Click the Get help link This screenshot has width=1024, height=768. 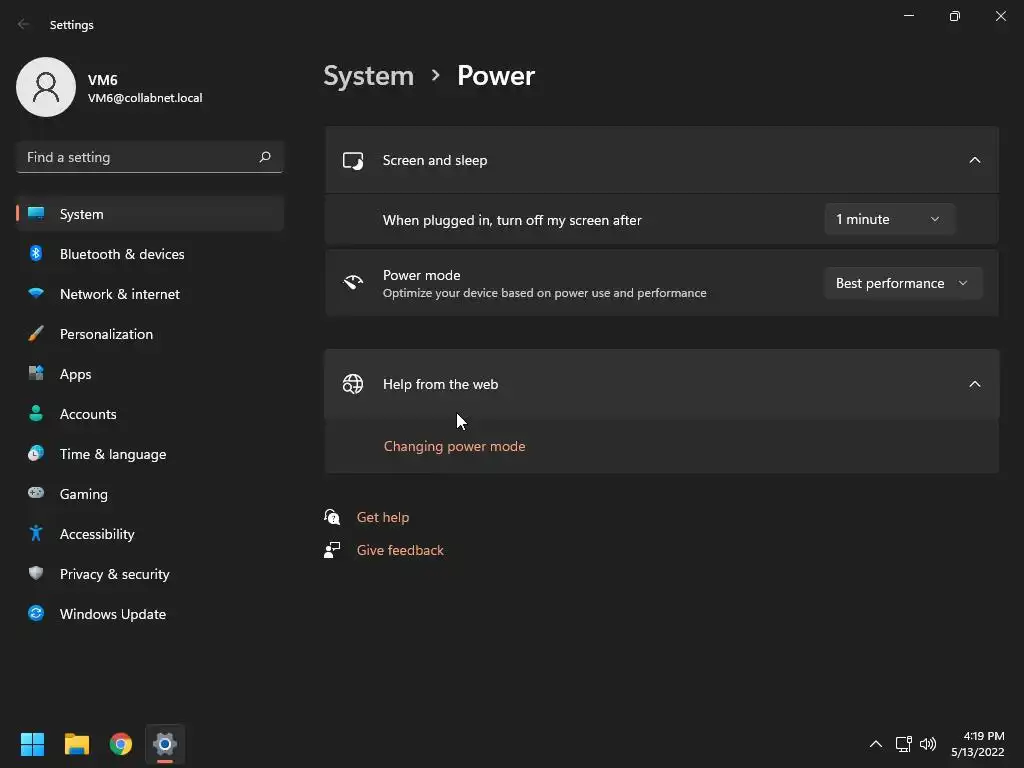tap(383, 517)
